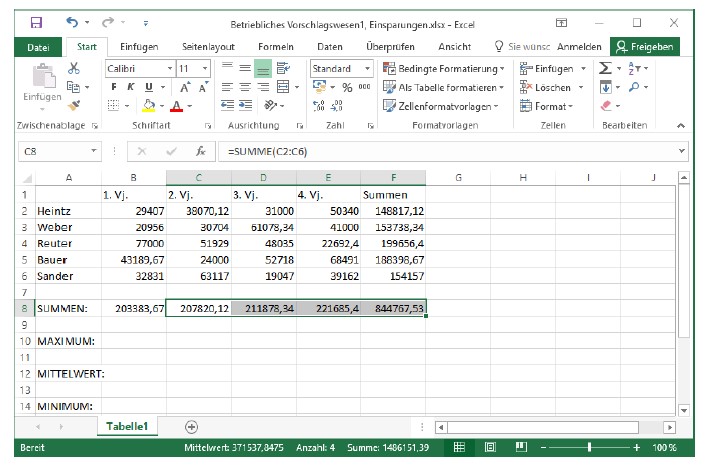Open the Standard number format dropdown

(x=367, y=69)
